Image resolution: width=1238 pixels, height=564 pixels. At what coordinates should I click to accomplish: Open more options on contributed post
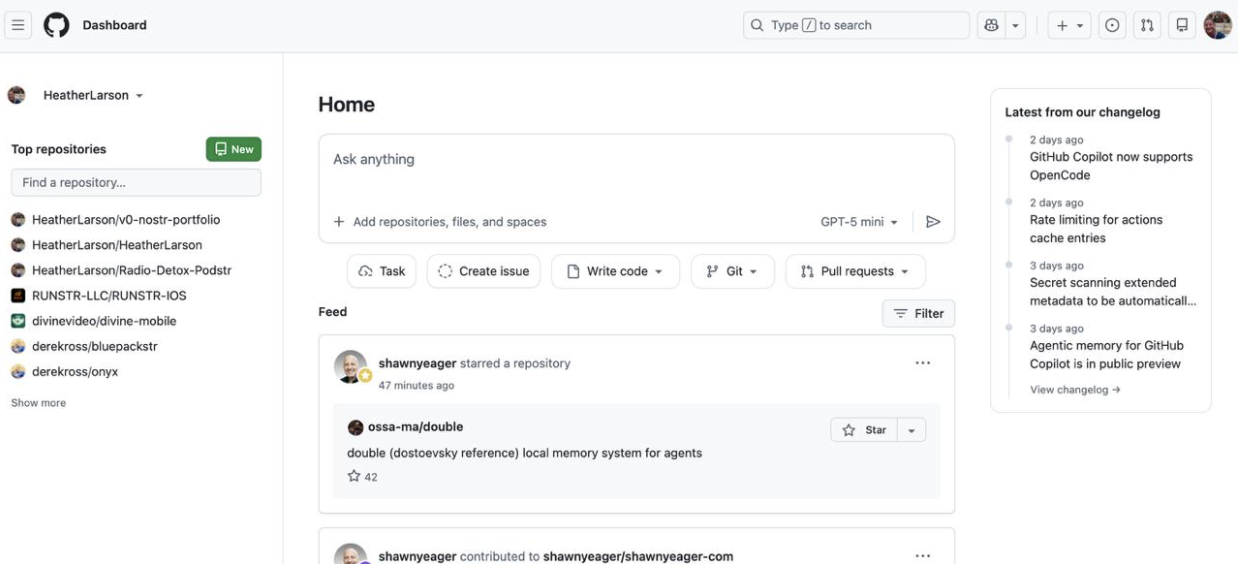923,556
